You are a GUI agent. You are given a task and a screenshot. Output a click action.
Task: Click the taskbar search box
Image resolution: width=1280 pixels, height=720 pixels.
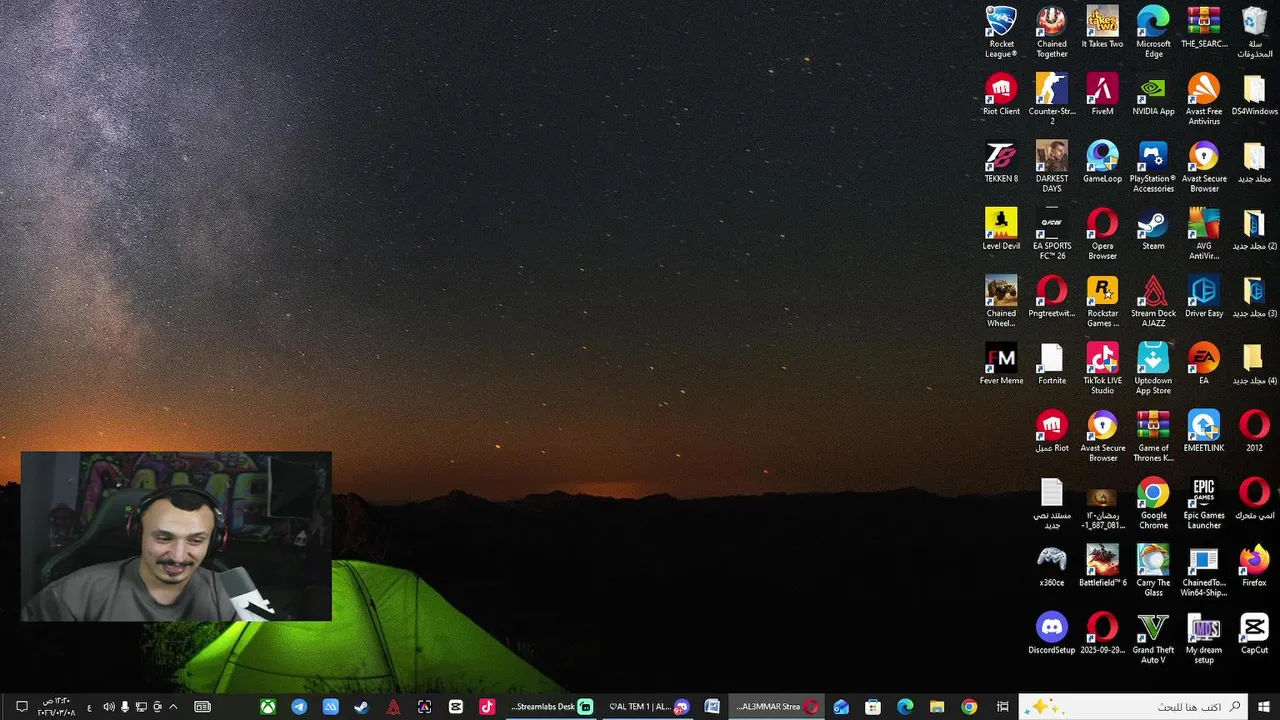click(1134, 707)
